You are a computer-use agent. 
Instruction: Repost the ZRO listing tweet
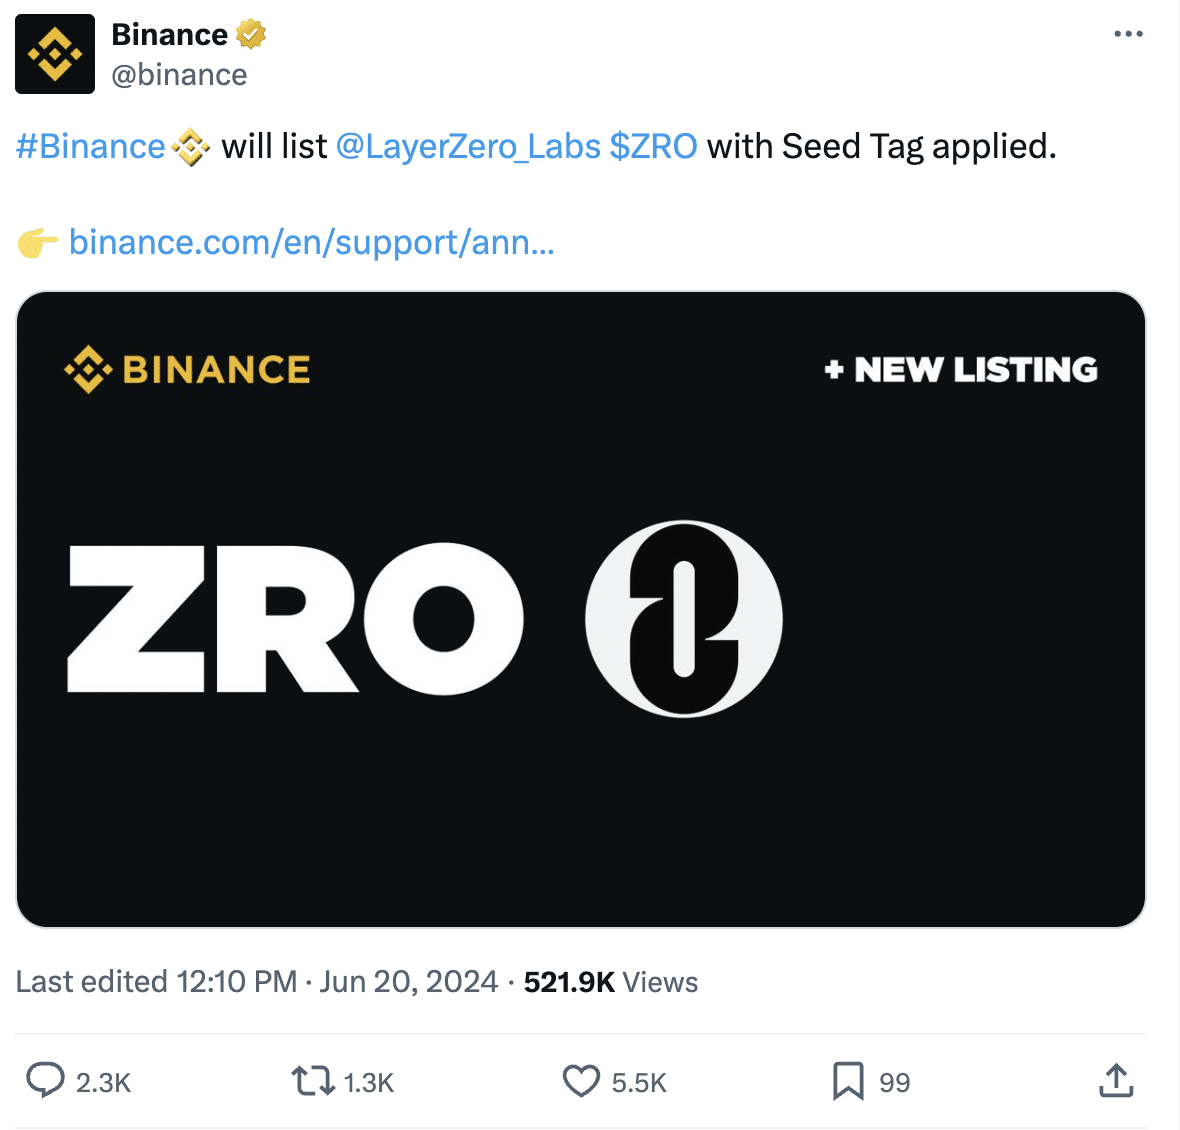pos(312,1081)
